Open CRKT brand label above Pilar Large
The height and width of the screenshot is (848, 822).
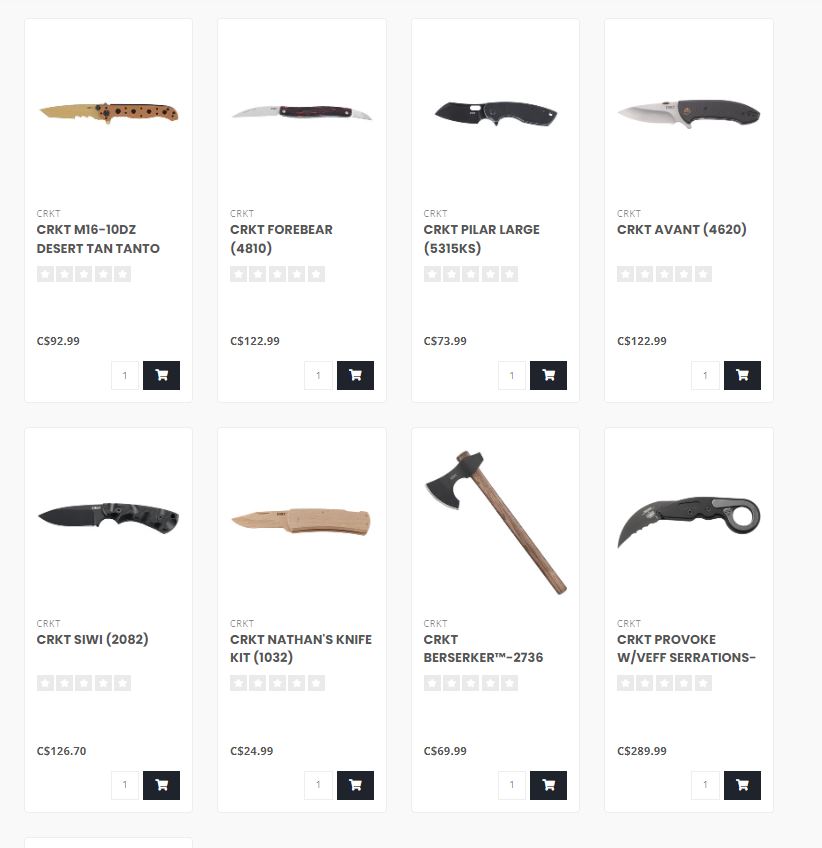click(x=435, y=214)
